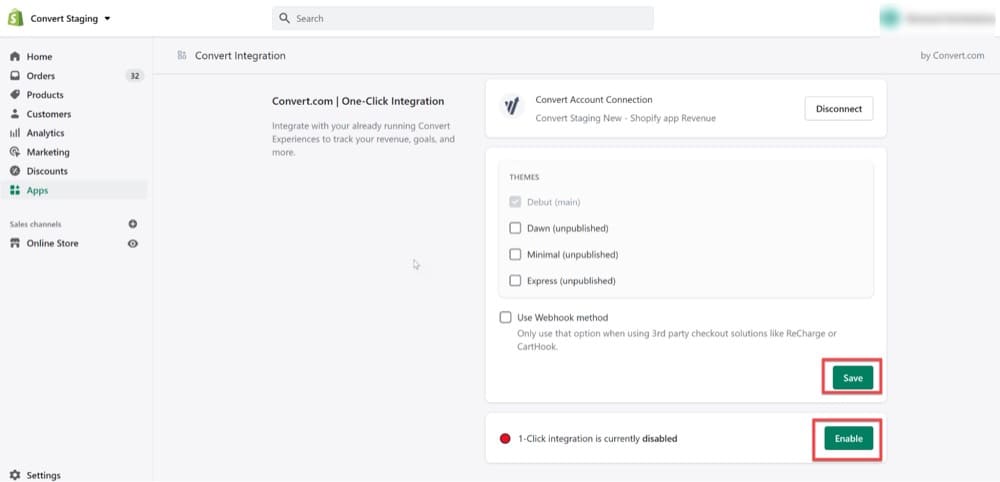Click the Search input field

point(462,18)
